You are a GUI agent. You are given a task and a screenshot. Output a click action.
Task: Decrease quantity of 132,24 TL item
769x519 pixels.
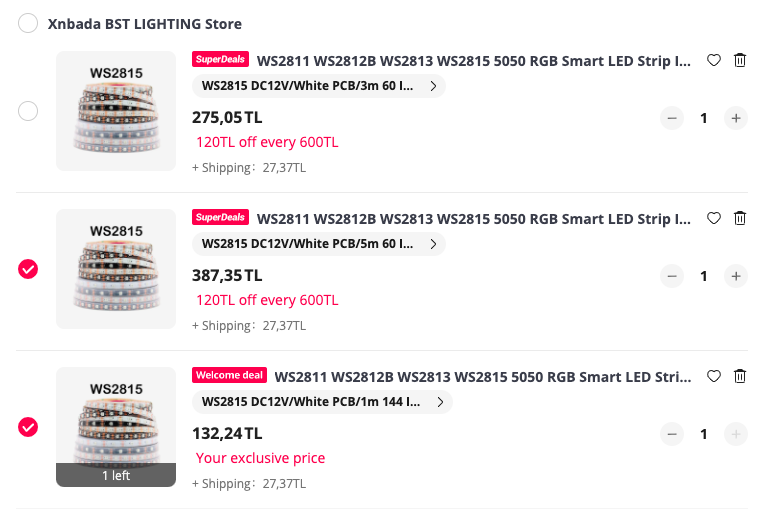point(672,434)
